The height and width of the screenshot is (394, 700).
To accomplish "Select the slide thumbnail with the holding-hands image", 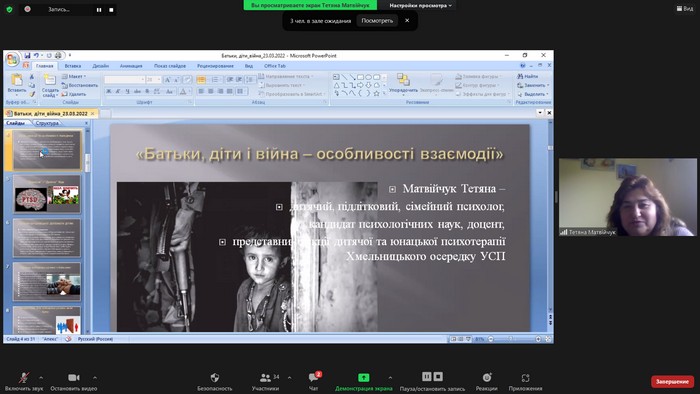I will point(47,281).
